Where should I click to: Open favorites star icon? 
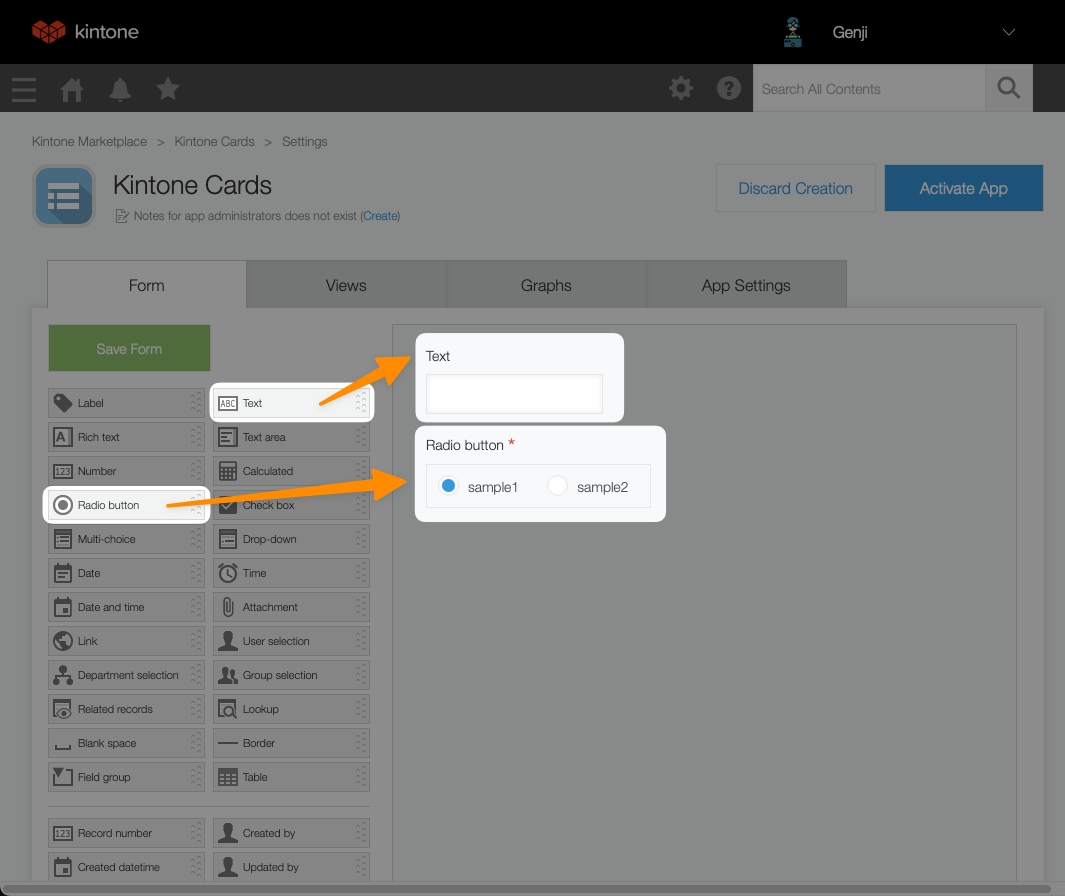coord(168,88)
